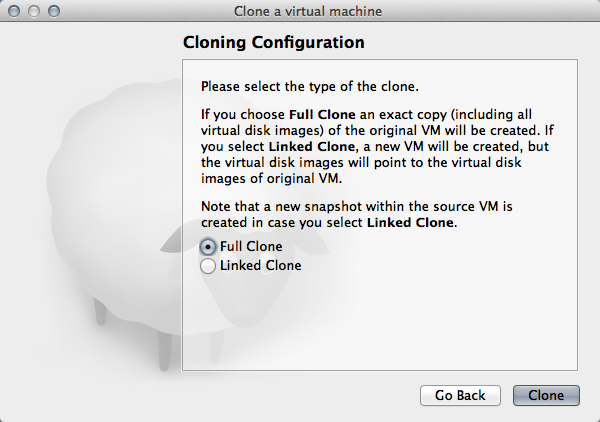Minimize the window with the yellow button

tap(34, 11)
